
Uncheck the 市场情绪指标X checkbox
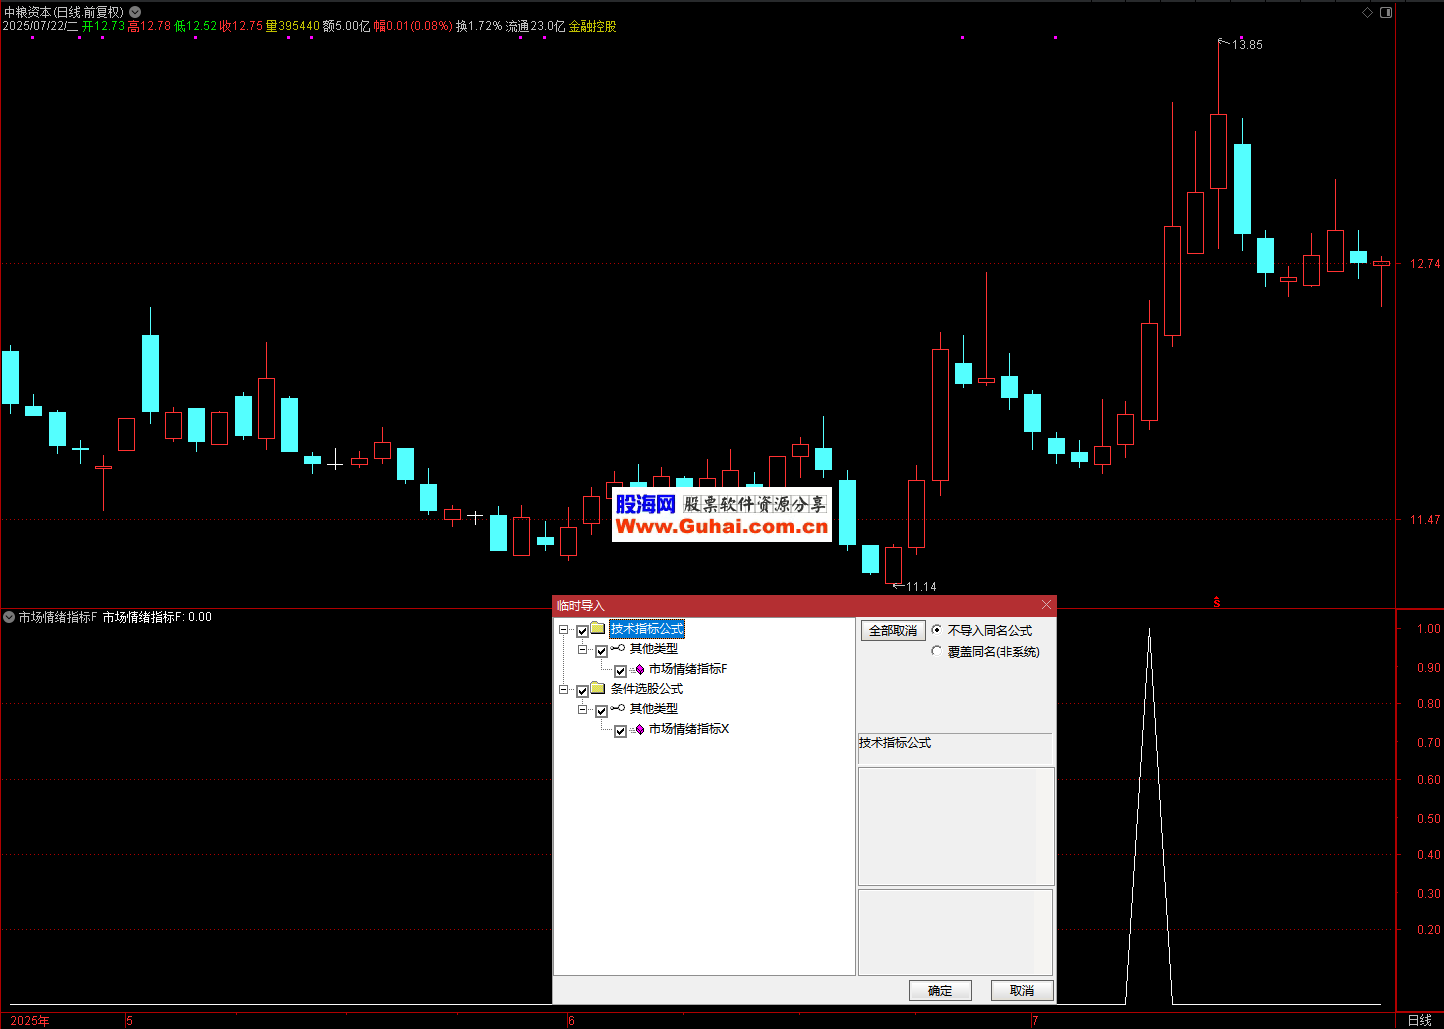tap(620, 731)
